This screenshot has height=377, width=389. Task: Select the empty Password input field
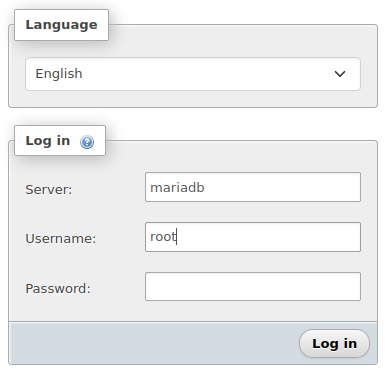(x=253, y=287)
